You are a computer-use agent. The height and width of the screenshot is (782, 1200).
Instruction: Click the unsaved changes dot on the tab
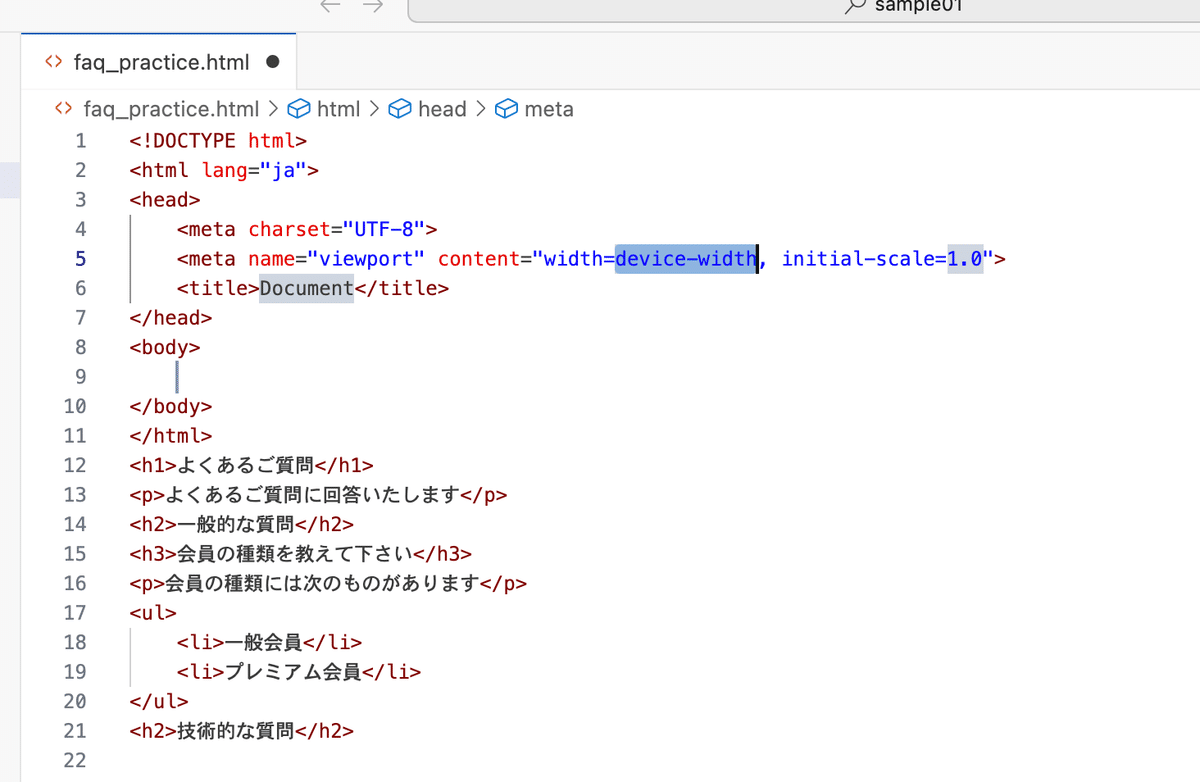[x=272, y=62]
